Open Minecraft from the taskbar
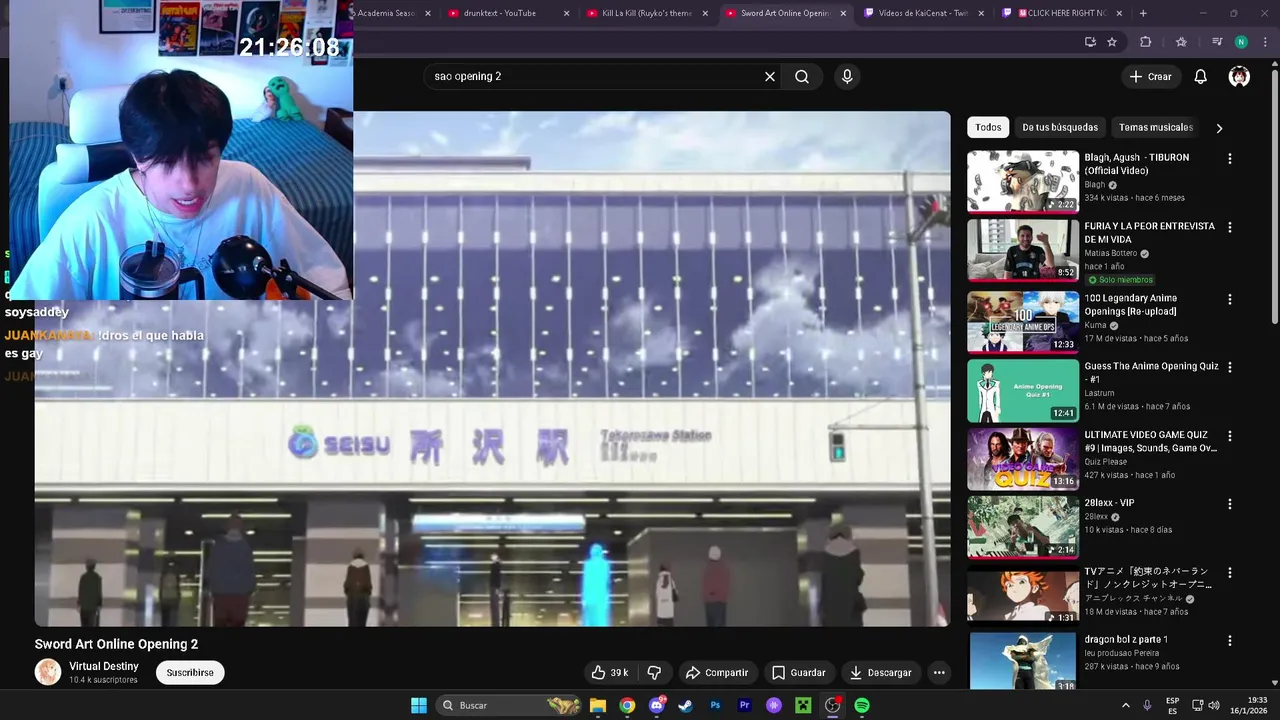This screenshot has height=720, width=1280. 803,705
